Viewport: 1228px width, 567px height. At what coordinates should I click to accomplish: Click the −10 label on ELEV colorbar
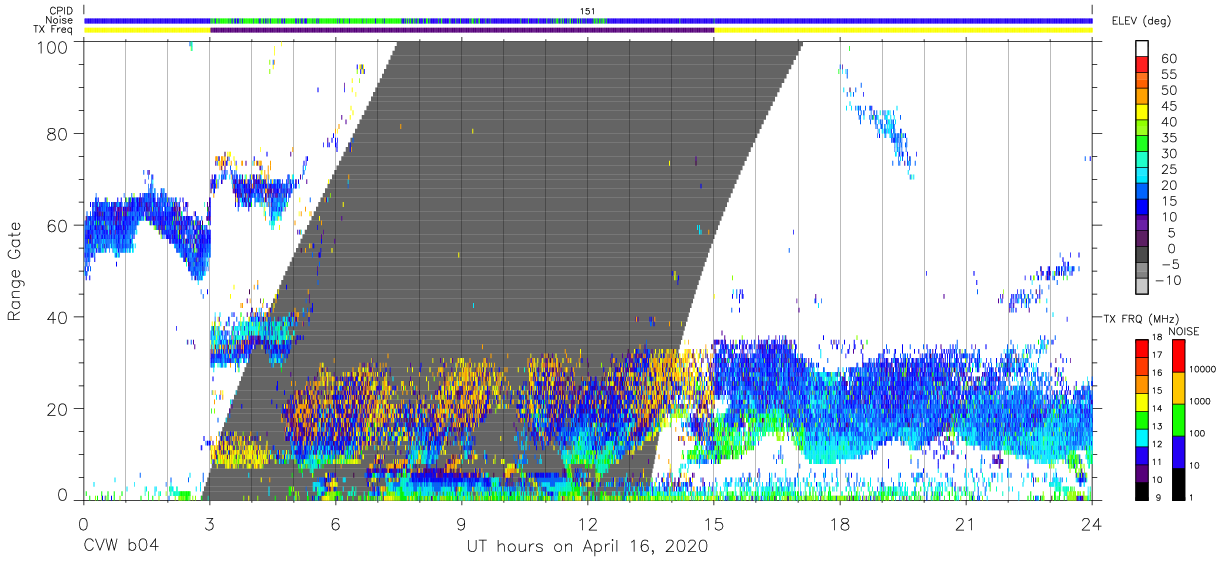pos(1168,281)
